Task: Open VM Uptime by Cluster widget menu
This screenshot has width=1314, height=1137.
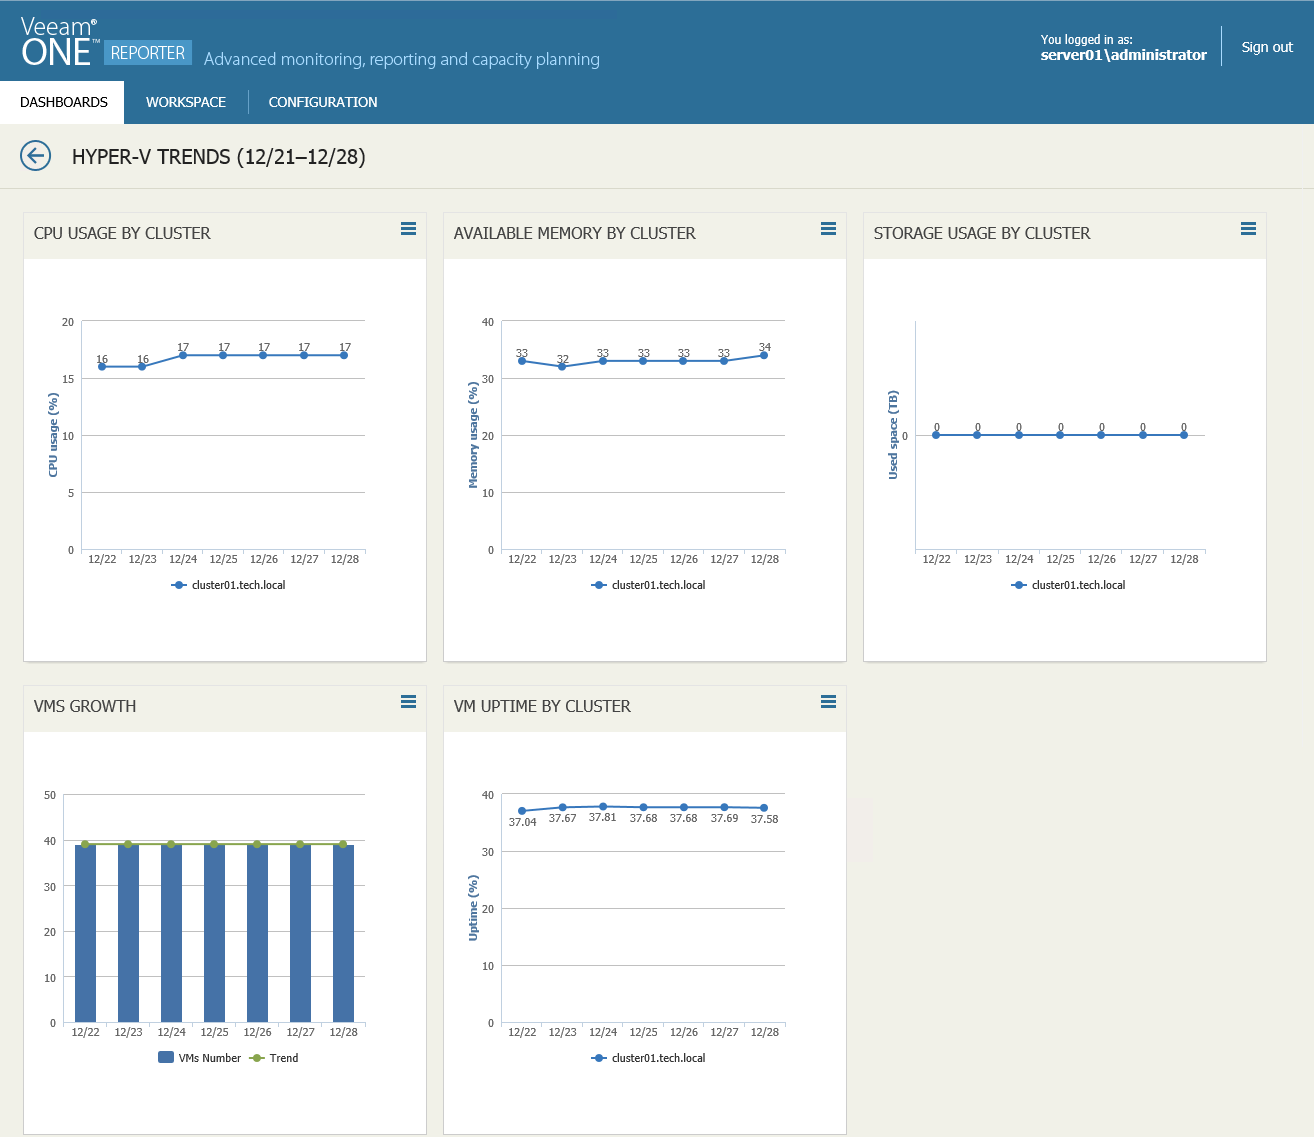Action: click(x=828, y=702)
